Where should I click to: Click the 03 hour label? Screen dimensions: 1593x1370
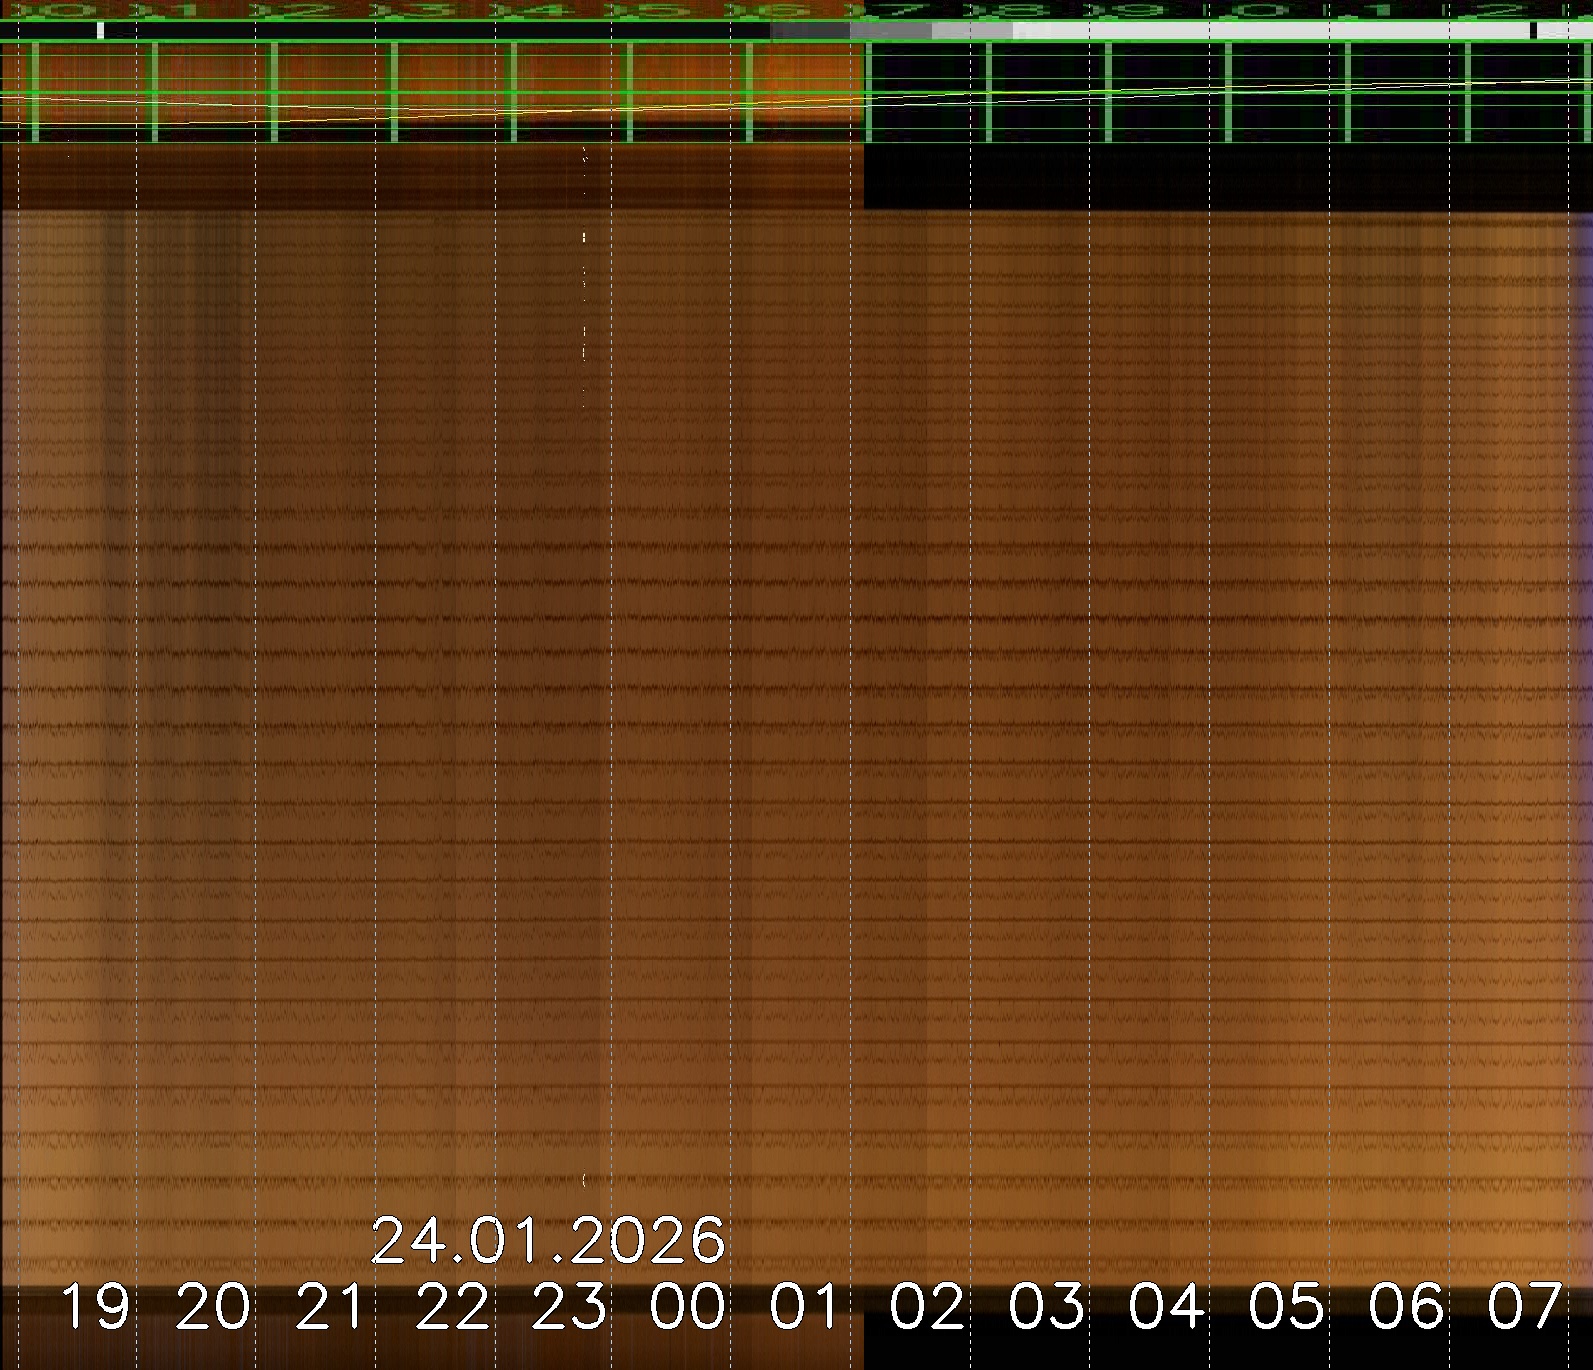pos(1046,1307)
